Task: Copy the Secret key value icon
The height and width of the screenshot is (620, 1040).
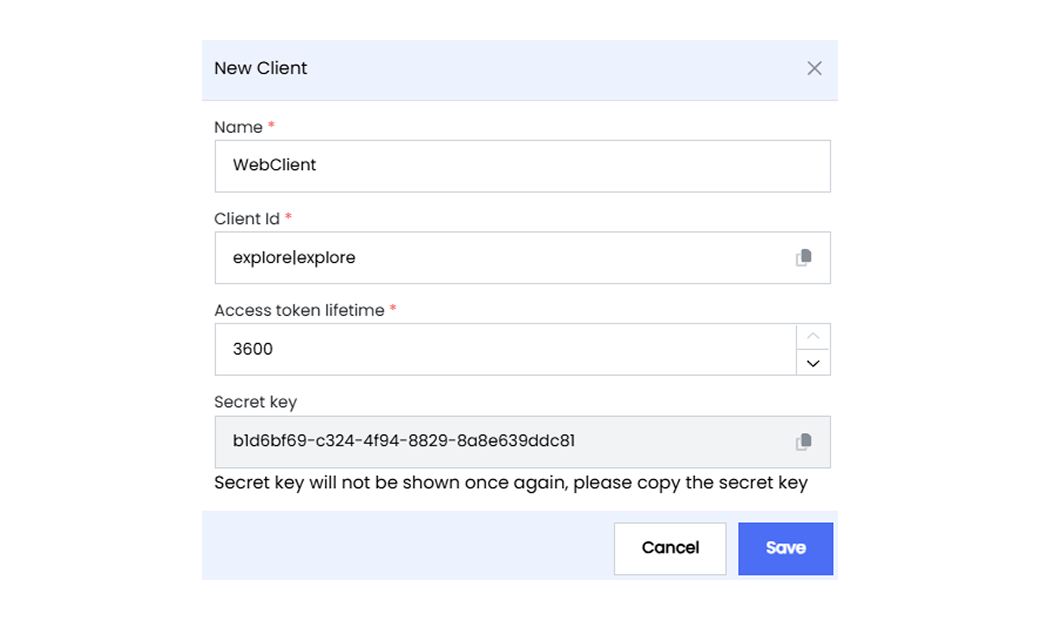Action: [x=803, y=442]
